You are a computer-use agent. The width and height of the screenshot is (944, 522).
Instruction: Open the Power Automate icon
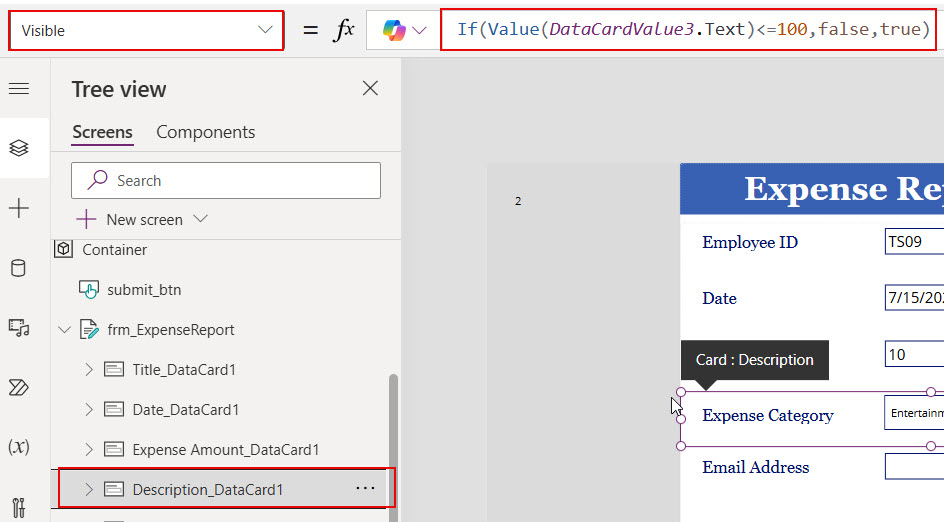19,387
